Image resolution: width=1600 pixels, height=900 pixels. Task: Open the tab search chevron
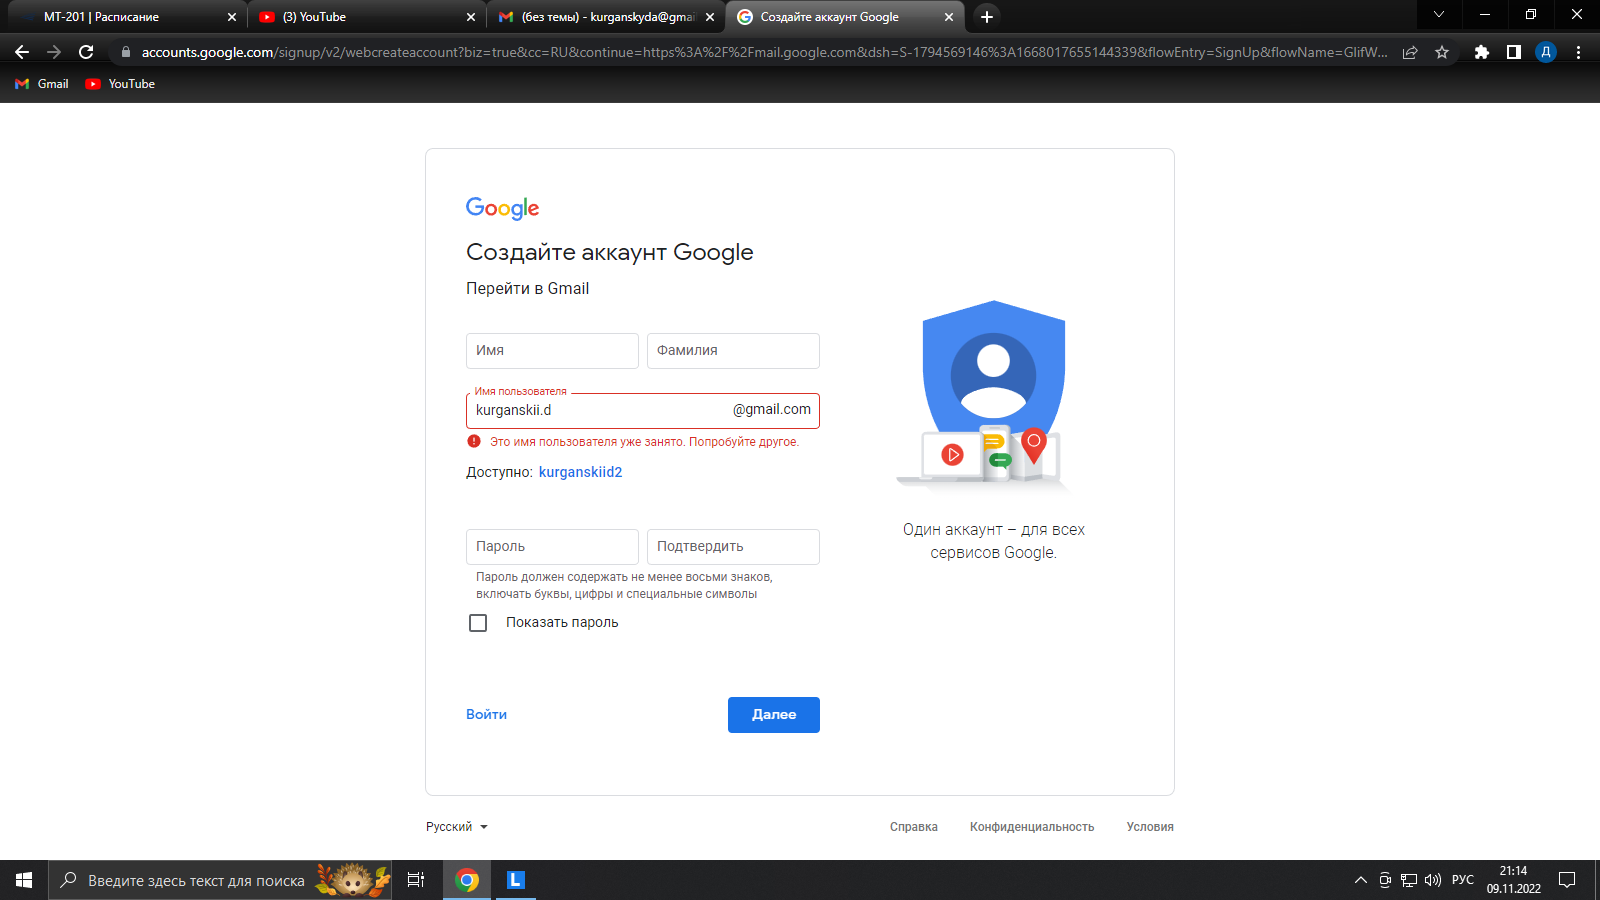pyautogui.click(x=1439, y=14)
